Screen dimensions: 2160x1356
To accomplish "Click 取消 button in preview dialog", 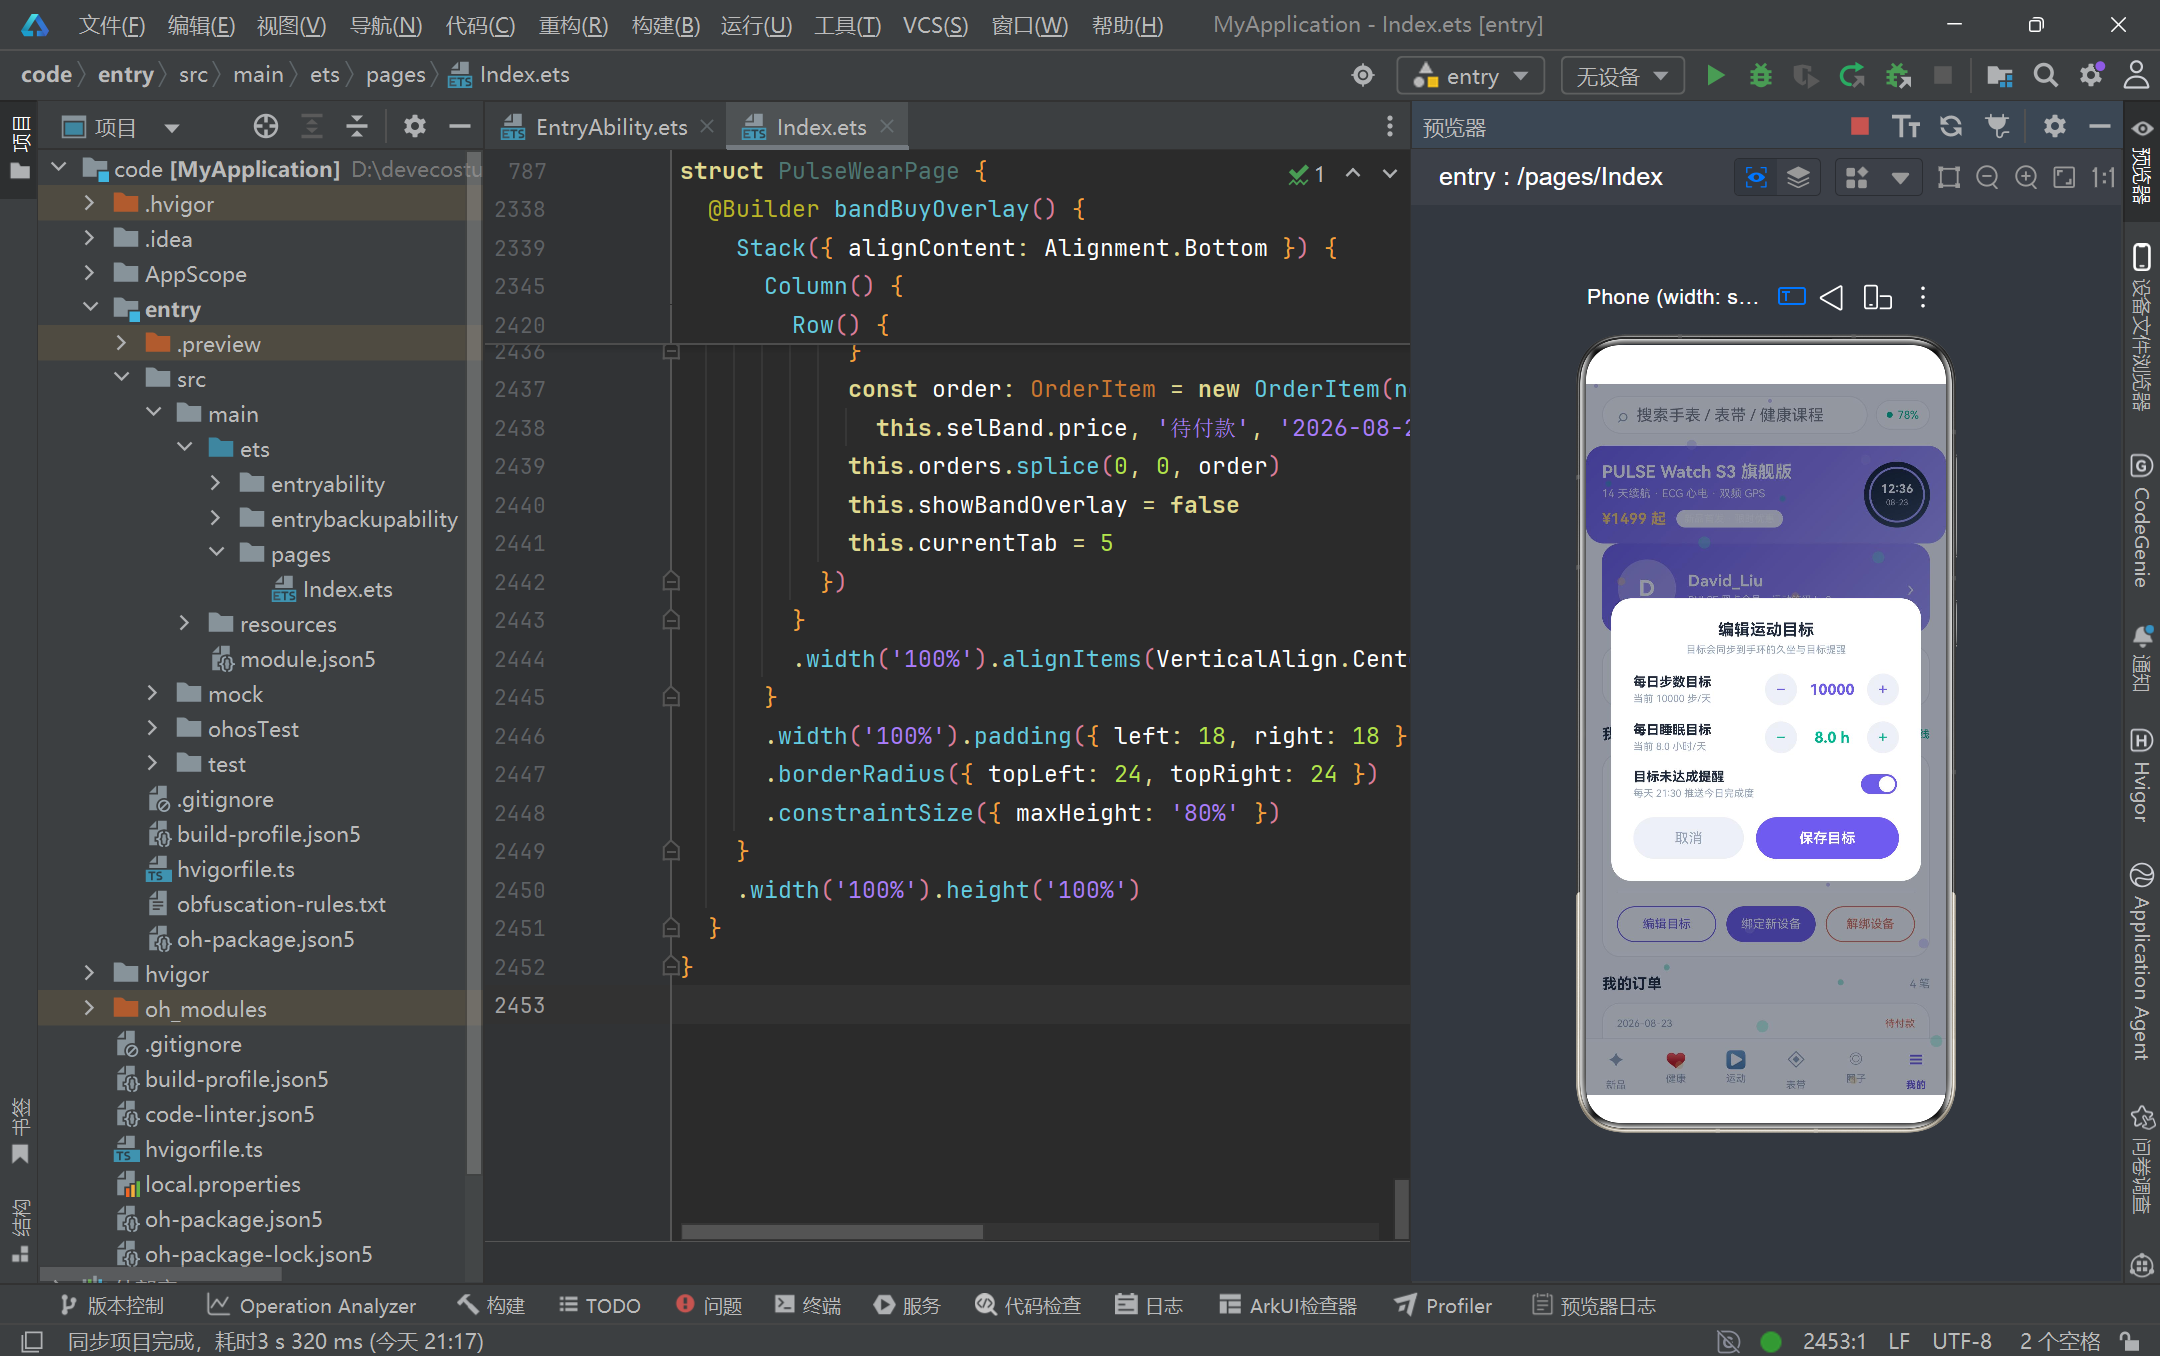I will 1688,838.
